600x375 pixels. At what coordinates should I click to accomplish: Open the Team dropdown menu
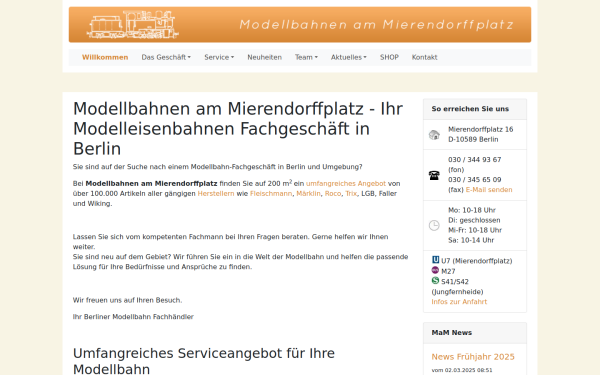tap(306, 57)
